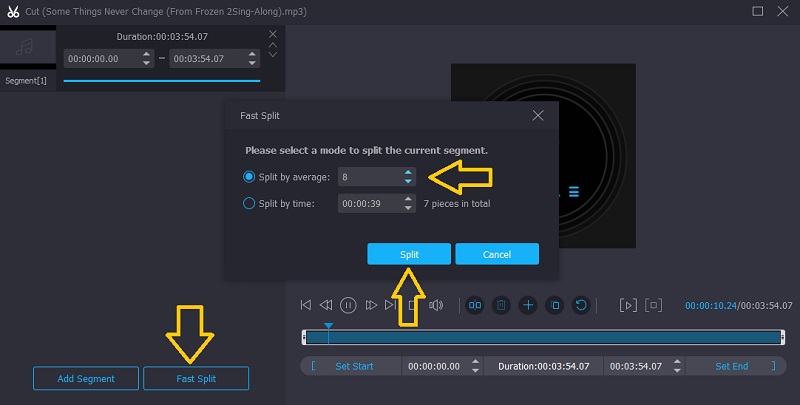
Task: Click the rewind playback icon
Action: point(327,305)
